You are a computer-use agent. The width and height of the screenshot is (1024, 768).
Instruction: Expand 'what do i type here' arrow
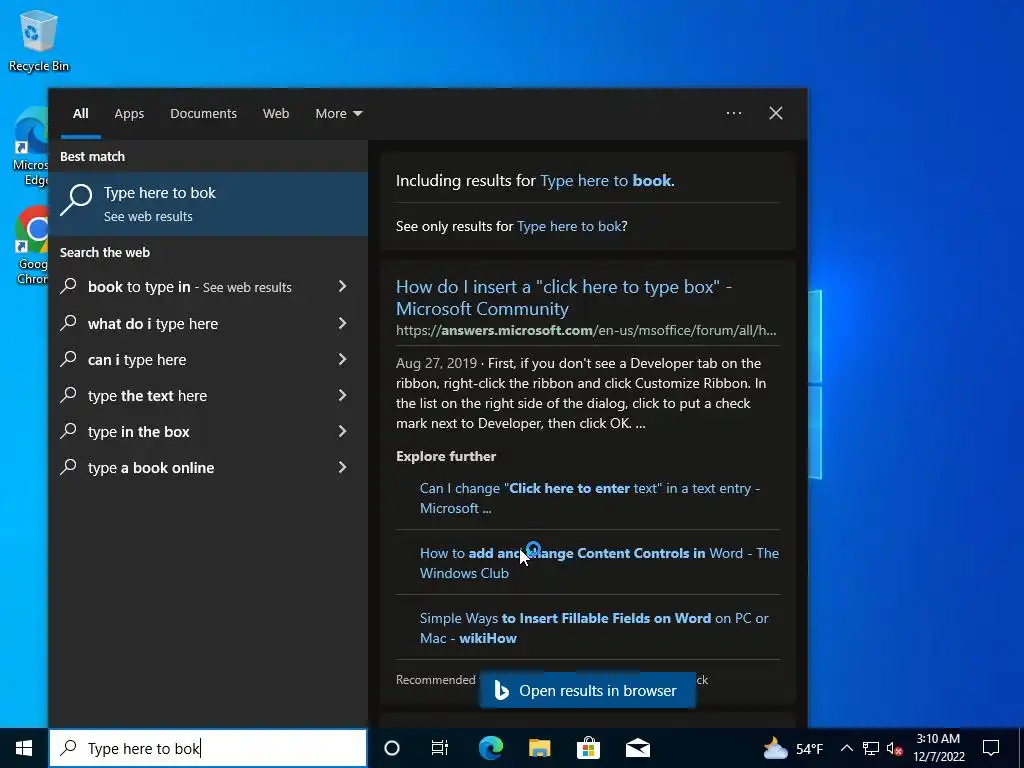342,323
